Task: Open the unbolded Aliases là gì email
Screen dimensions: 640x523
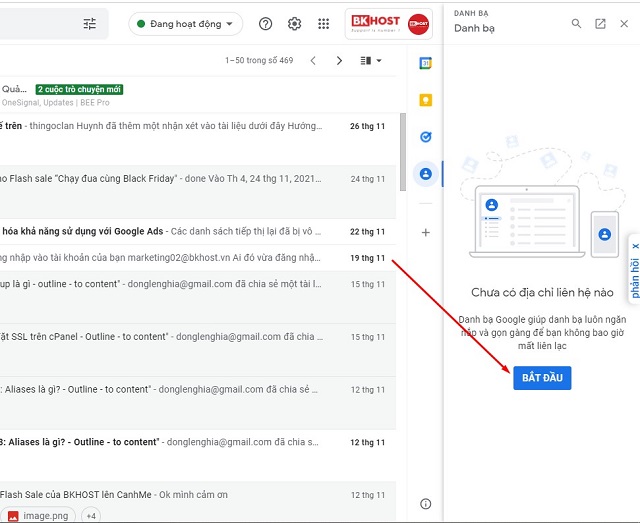Action: [198, 403]
